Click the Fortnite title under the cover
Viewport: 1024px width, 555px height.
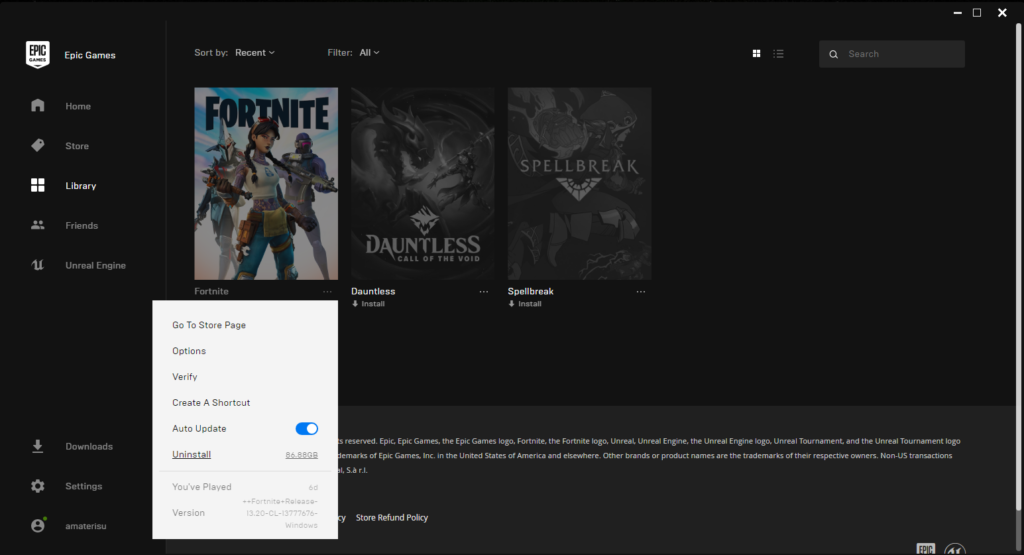[x=211, y=291]
